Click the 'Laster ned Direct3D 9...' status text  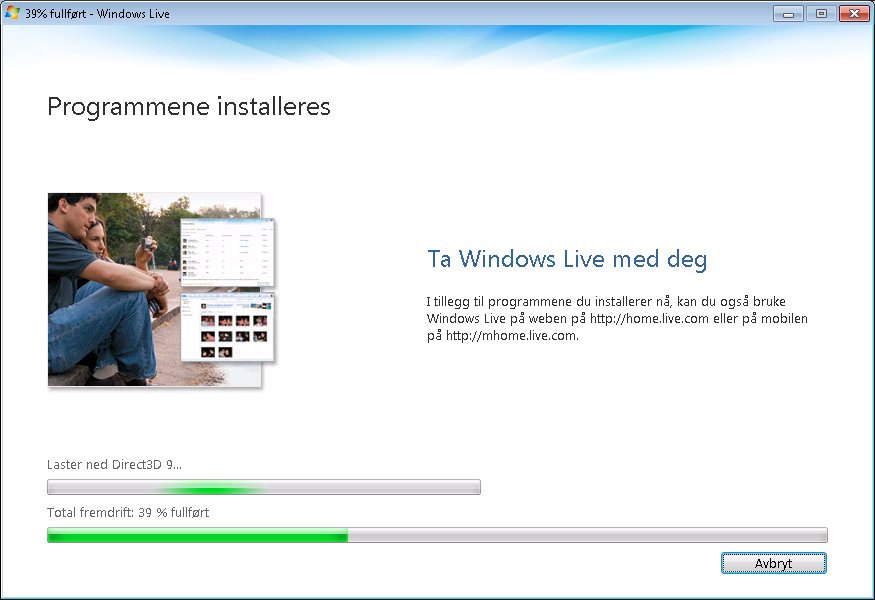(114, 464)
